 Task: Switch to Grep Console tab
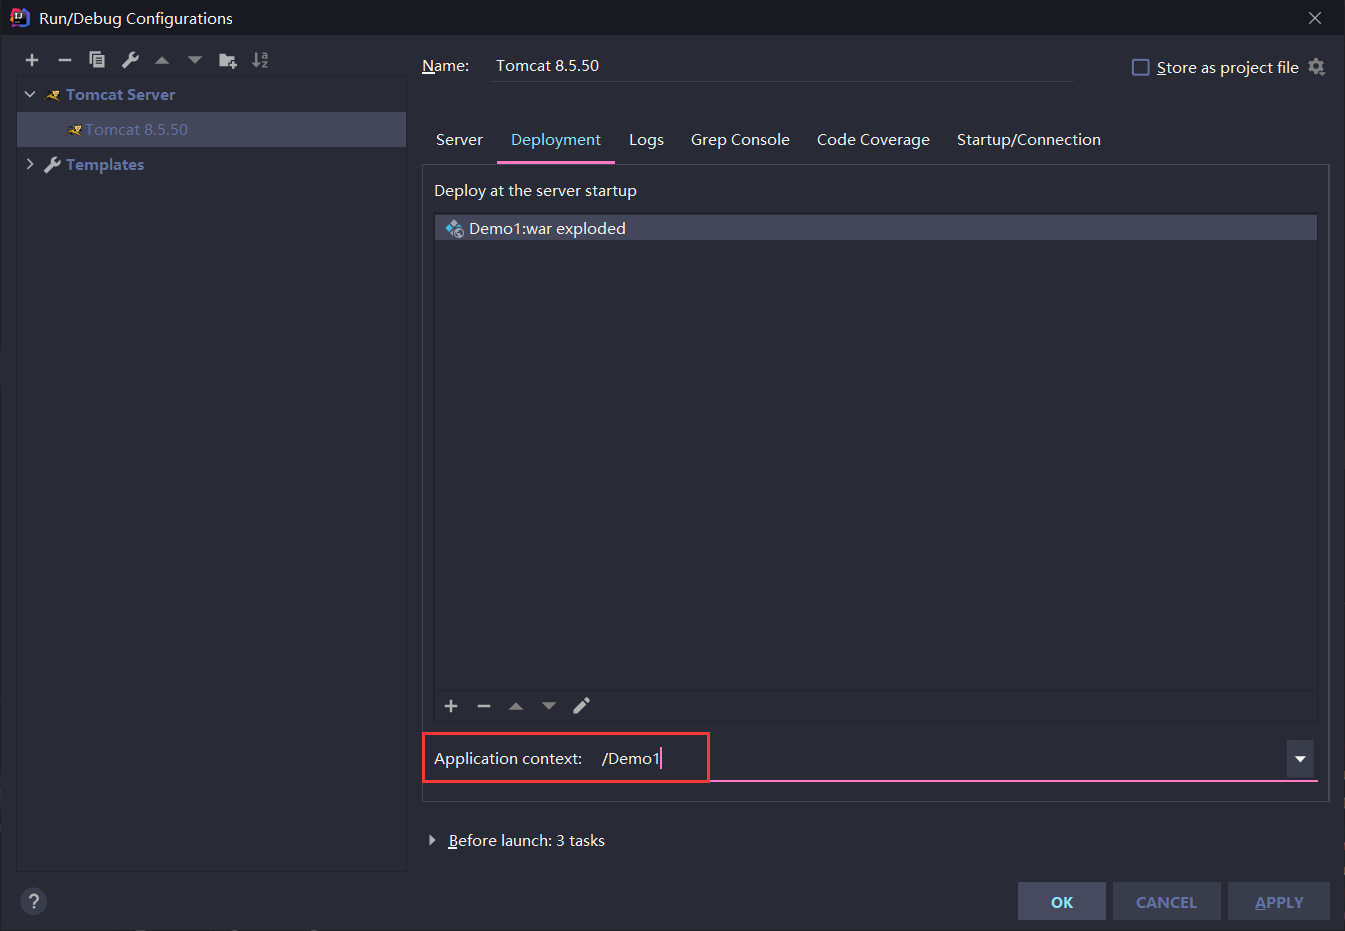(740, 140)
